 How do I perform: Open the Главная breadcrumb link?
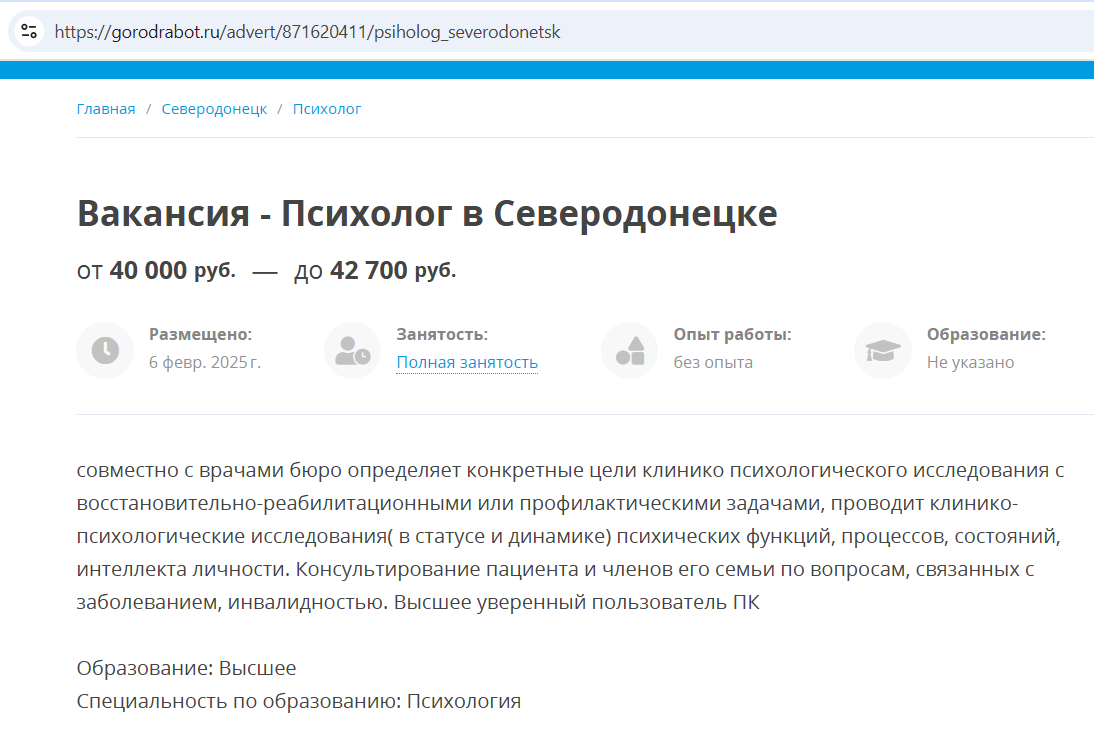click(x=106, y=109)
